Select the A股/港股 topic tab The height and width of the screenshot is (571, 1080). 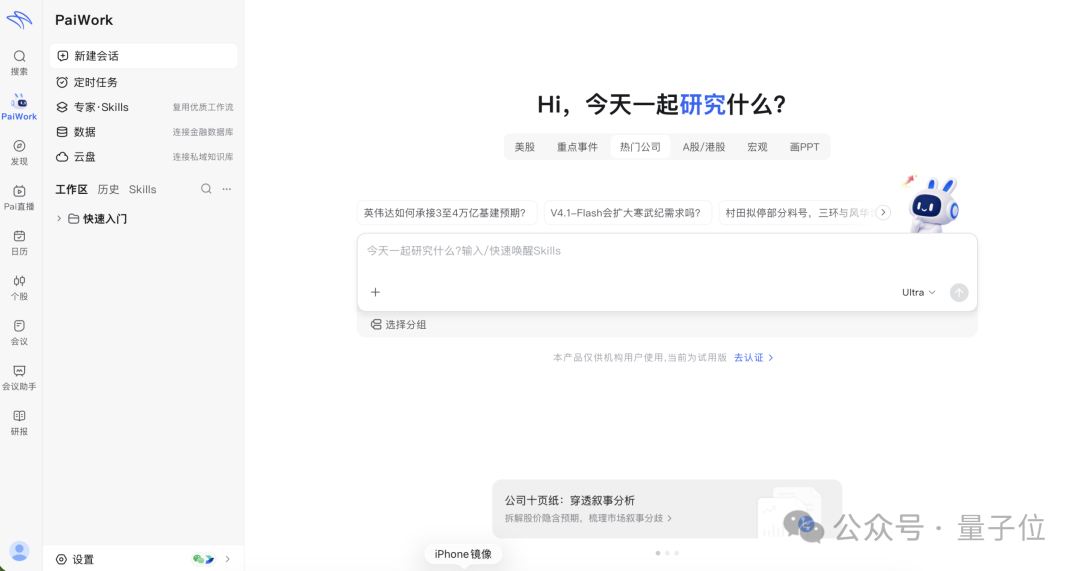tap(704, 147)
